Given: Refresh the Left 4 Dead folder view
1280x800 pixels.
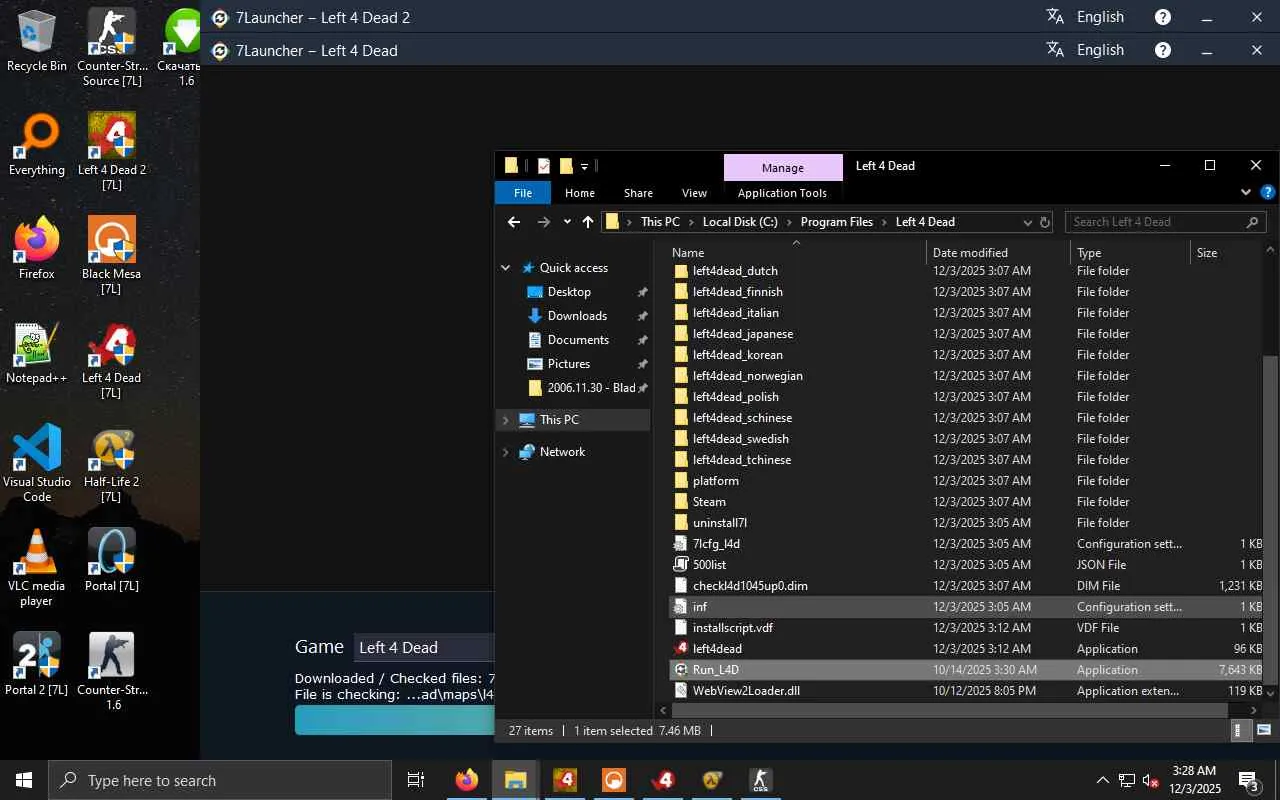Looking at the screenshot, I should click(x=1045, y=222).
